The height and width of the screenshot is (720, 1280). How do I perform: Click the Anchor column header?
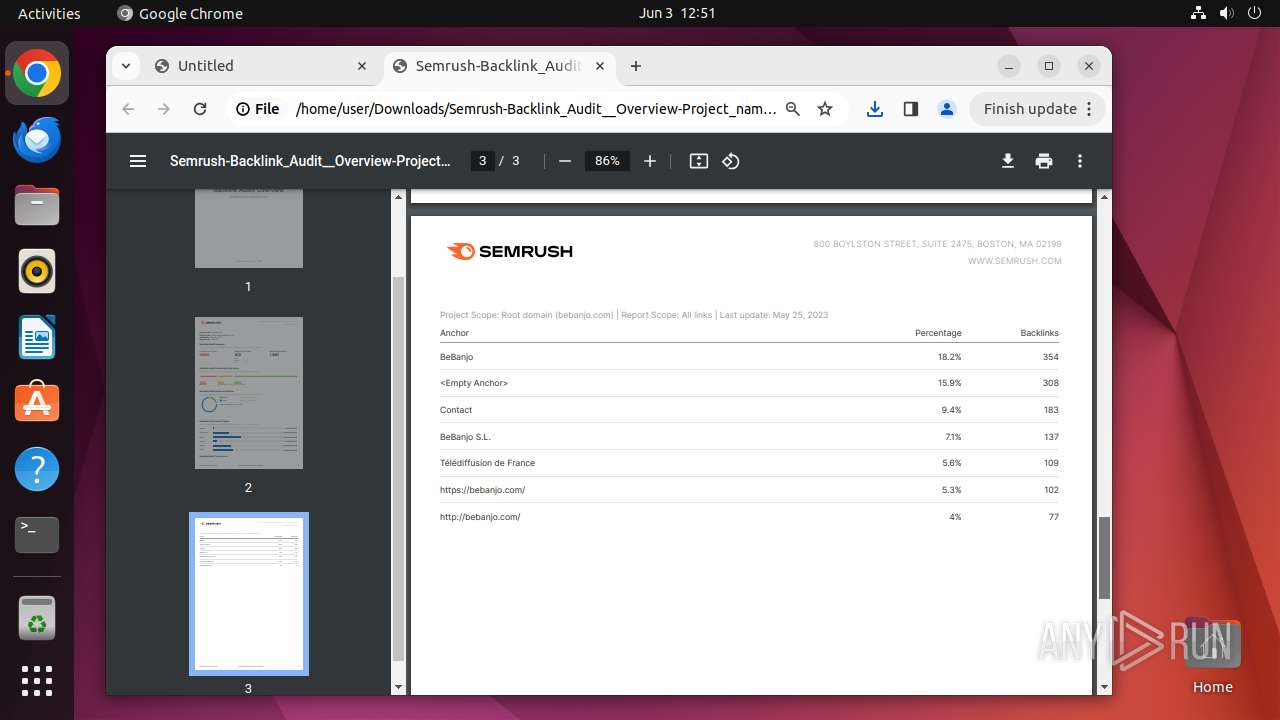pyautogui.click(x=454, y=333)
